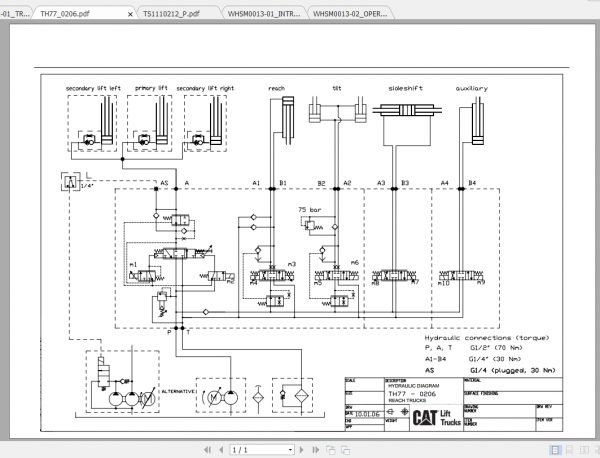Screen dimensions: 600x458
Task: Click 'TH77 - 0206' in title block
Action: 412,394
